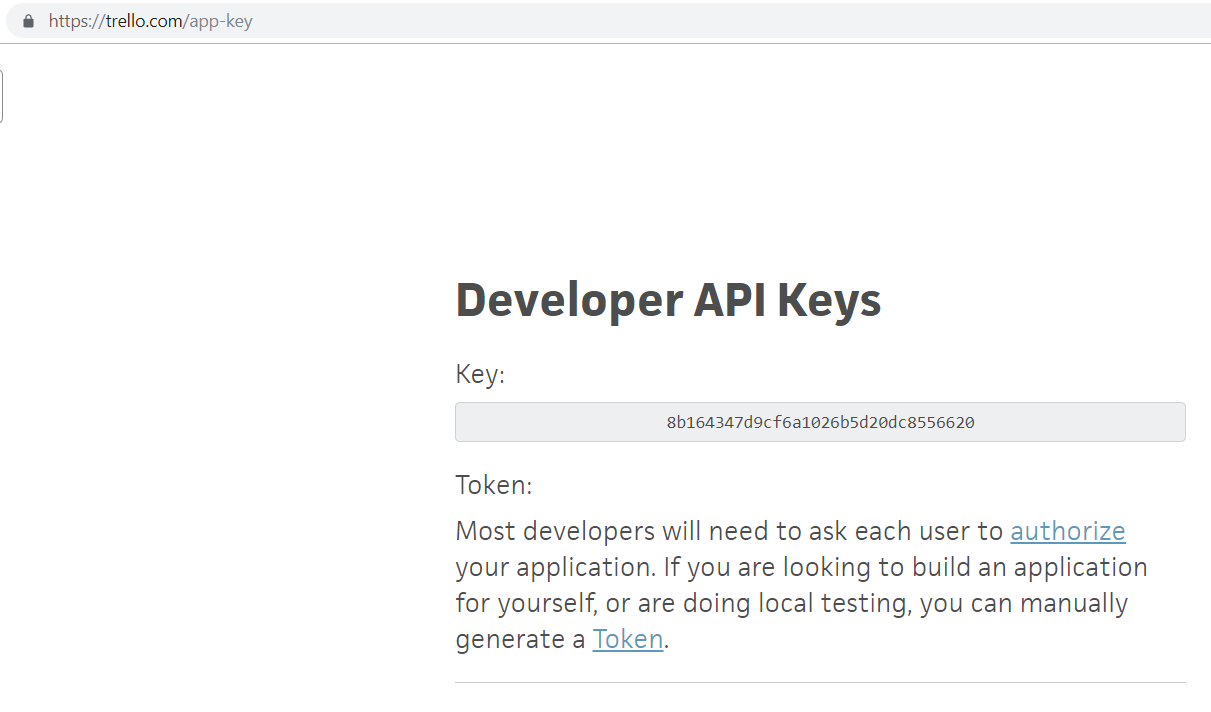This screenshot has height=712, width=1211.
Task: Click the Developer API Keys heading
Action: pyautogui.click(x=668, y=300)
